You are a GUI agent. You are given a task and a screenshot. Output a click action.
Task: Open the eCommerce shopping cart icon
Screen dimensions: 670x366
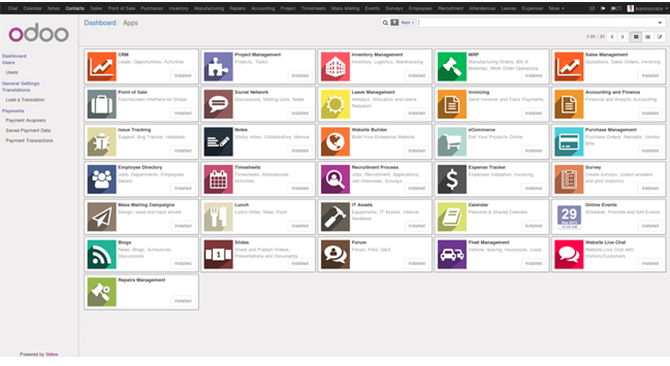tap(452, 142)
